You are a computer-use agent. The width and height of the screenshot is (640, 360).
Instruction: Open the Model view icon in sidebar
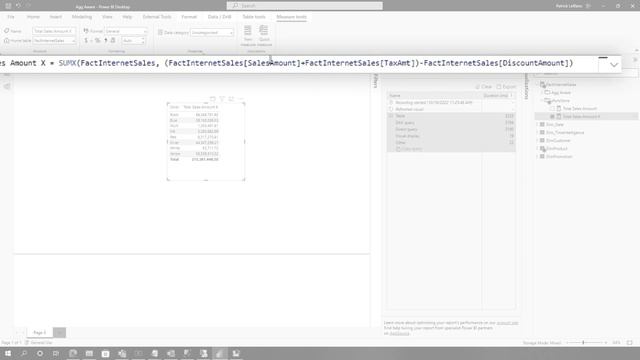click(x=7, y=86)
